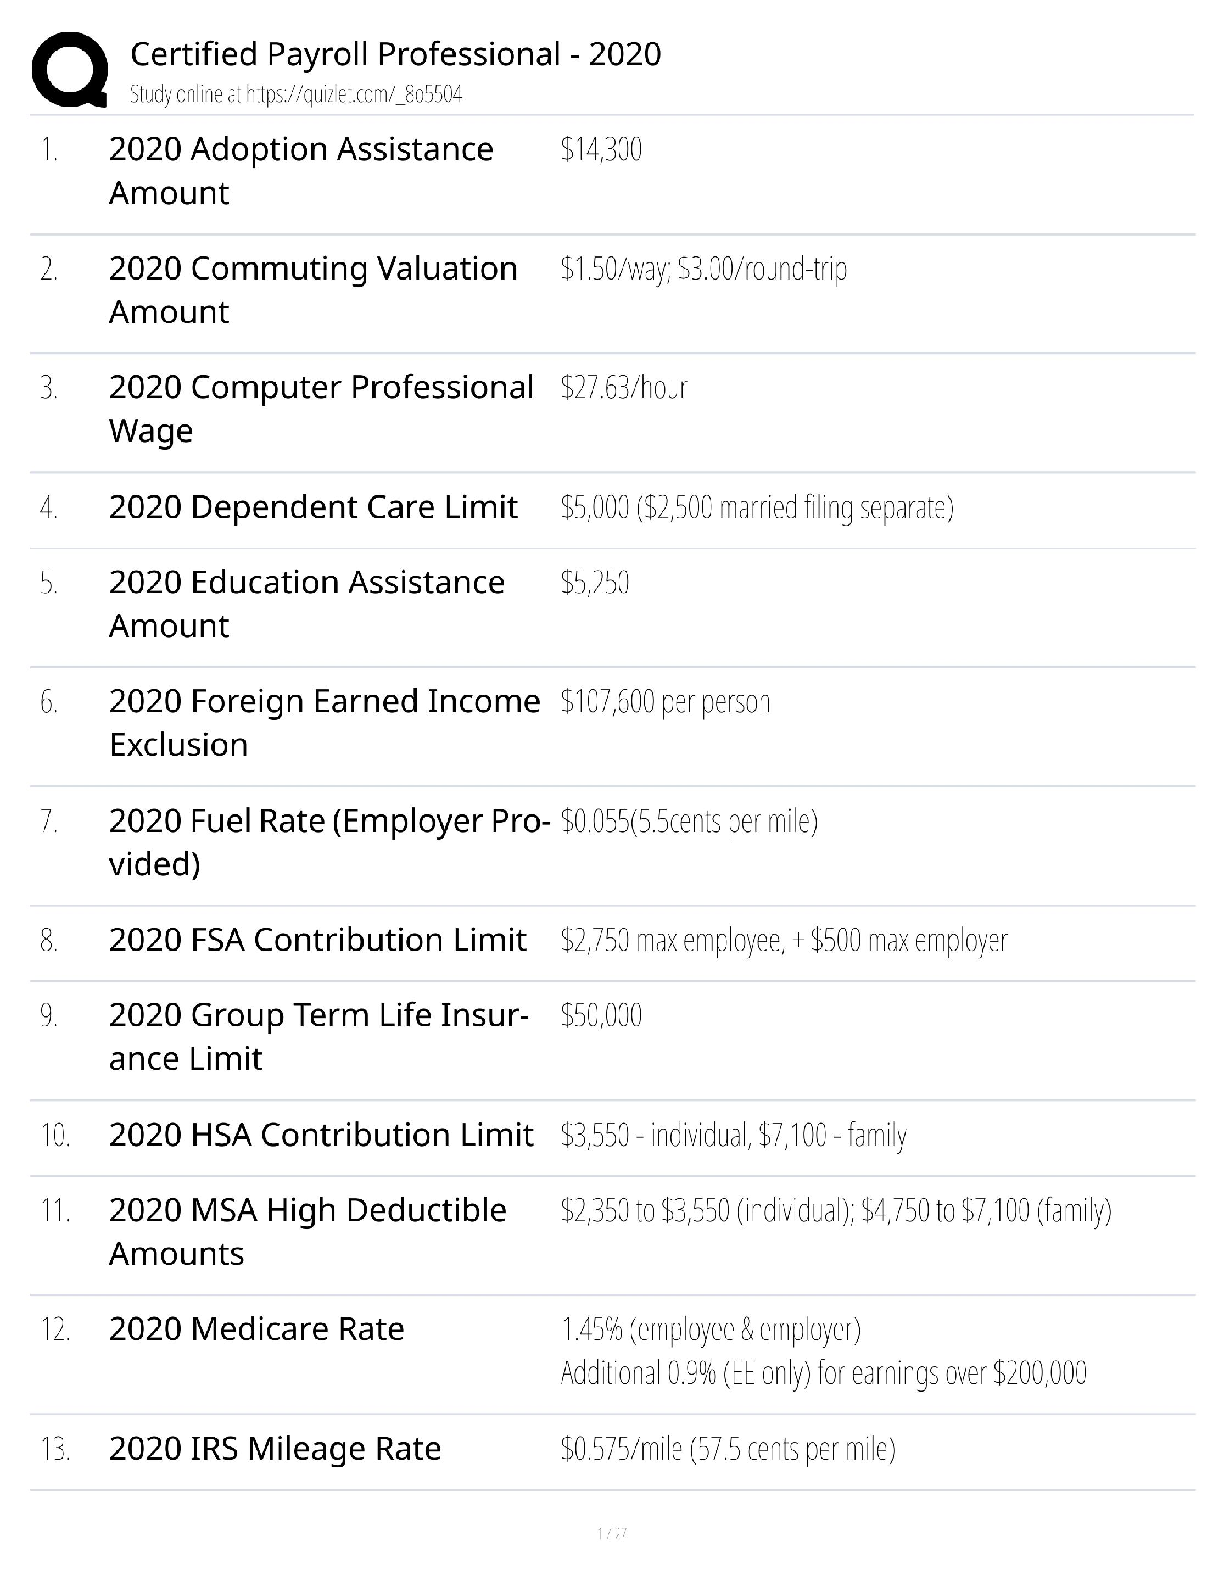Select the 2020 Commuting Valuation Amount term
1224x1584 pixels.
[313, 290]
